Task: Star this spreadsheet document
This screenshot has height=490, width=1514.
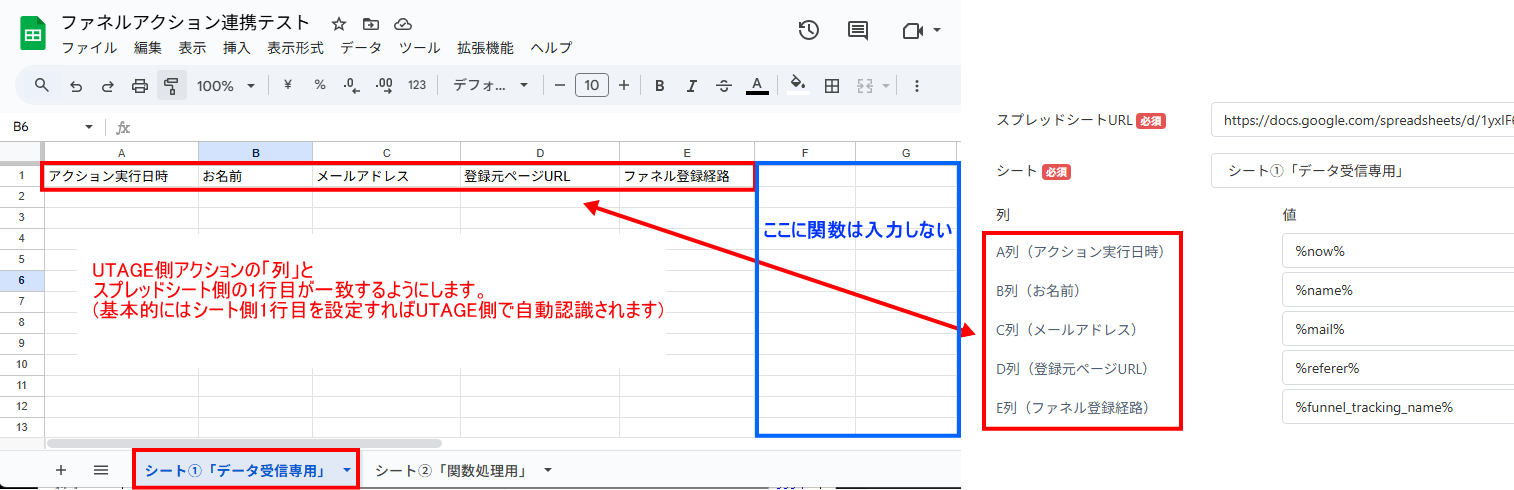Action: click(x=339, y=24)
